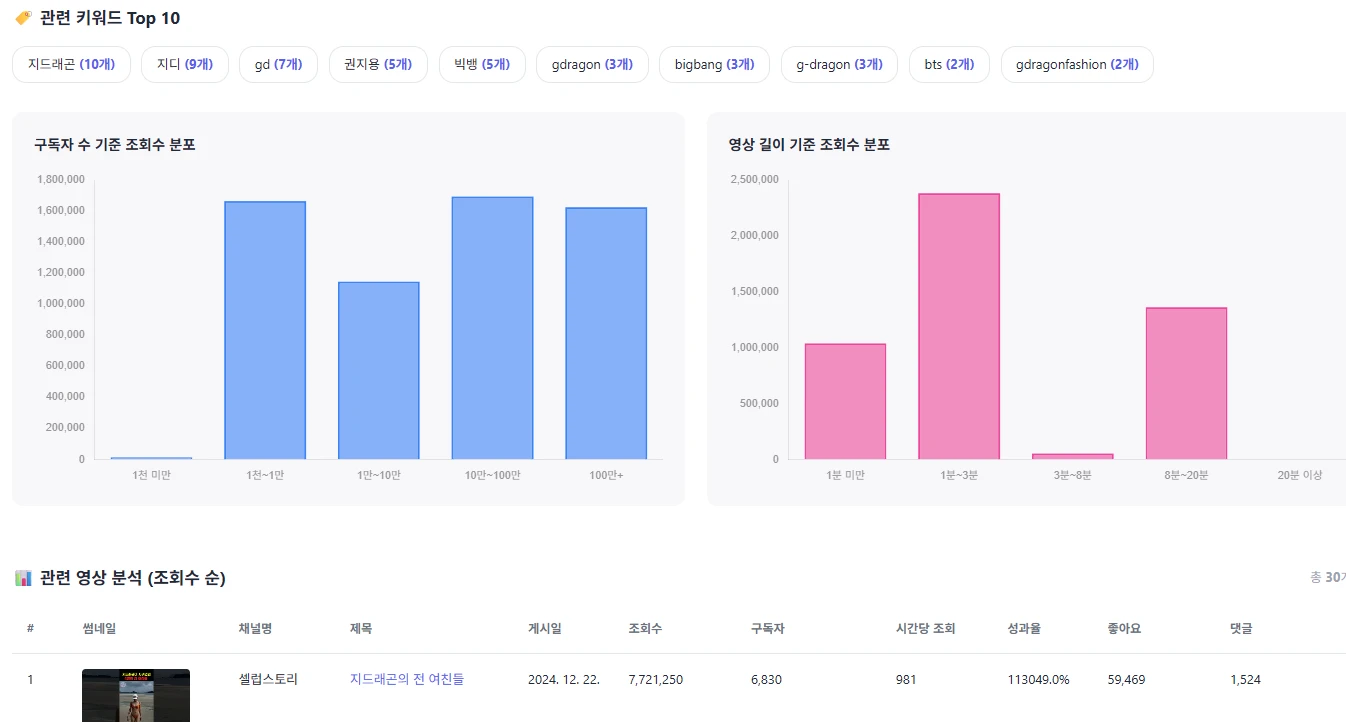The image size is (1346, 722).
Task: Sort the table by the 좋아요 column
Action: tap(1123, 628)
